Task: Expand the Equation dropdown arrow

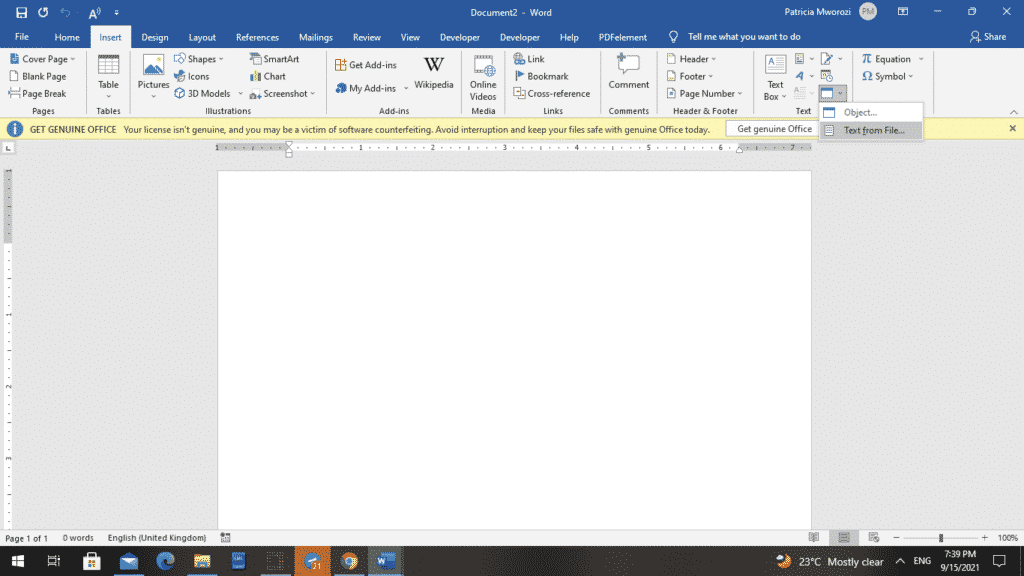Action: click(x=921, y=59)
